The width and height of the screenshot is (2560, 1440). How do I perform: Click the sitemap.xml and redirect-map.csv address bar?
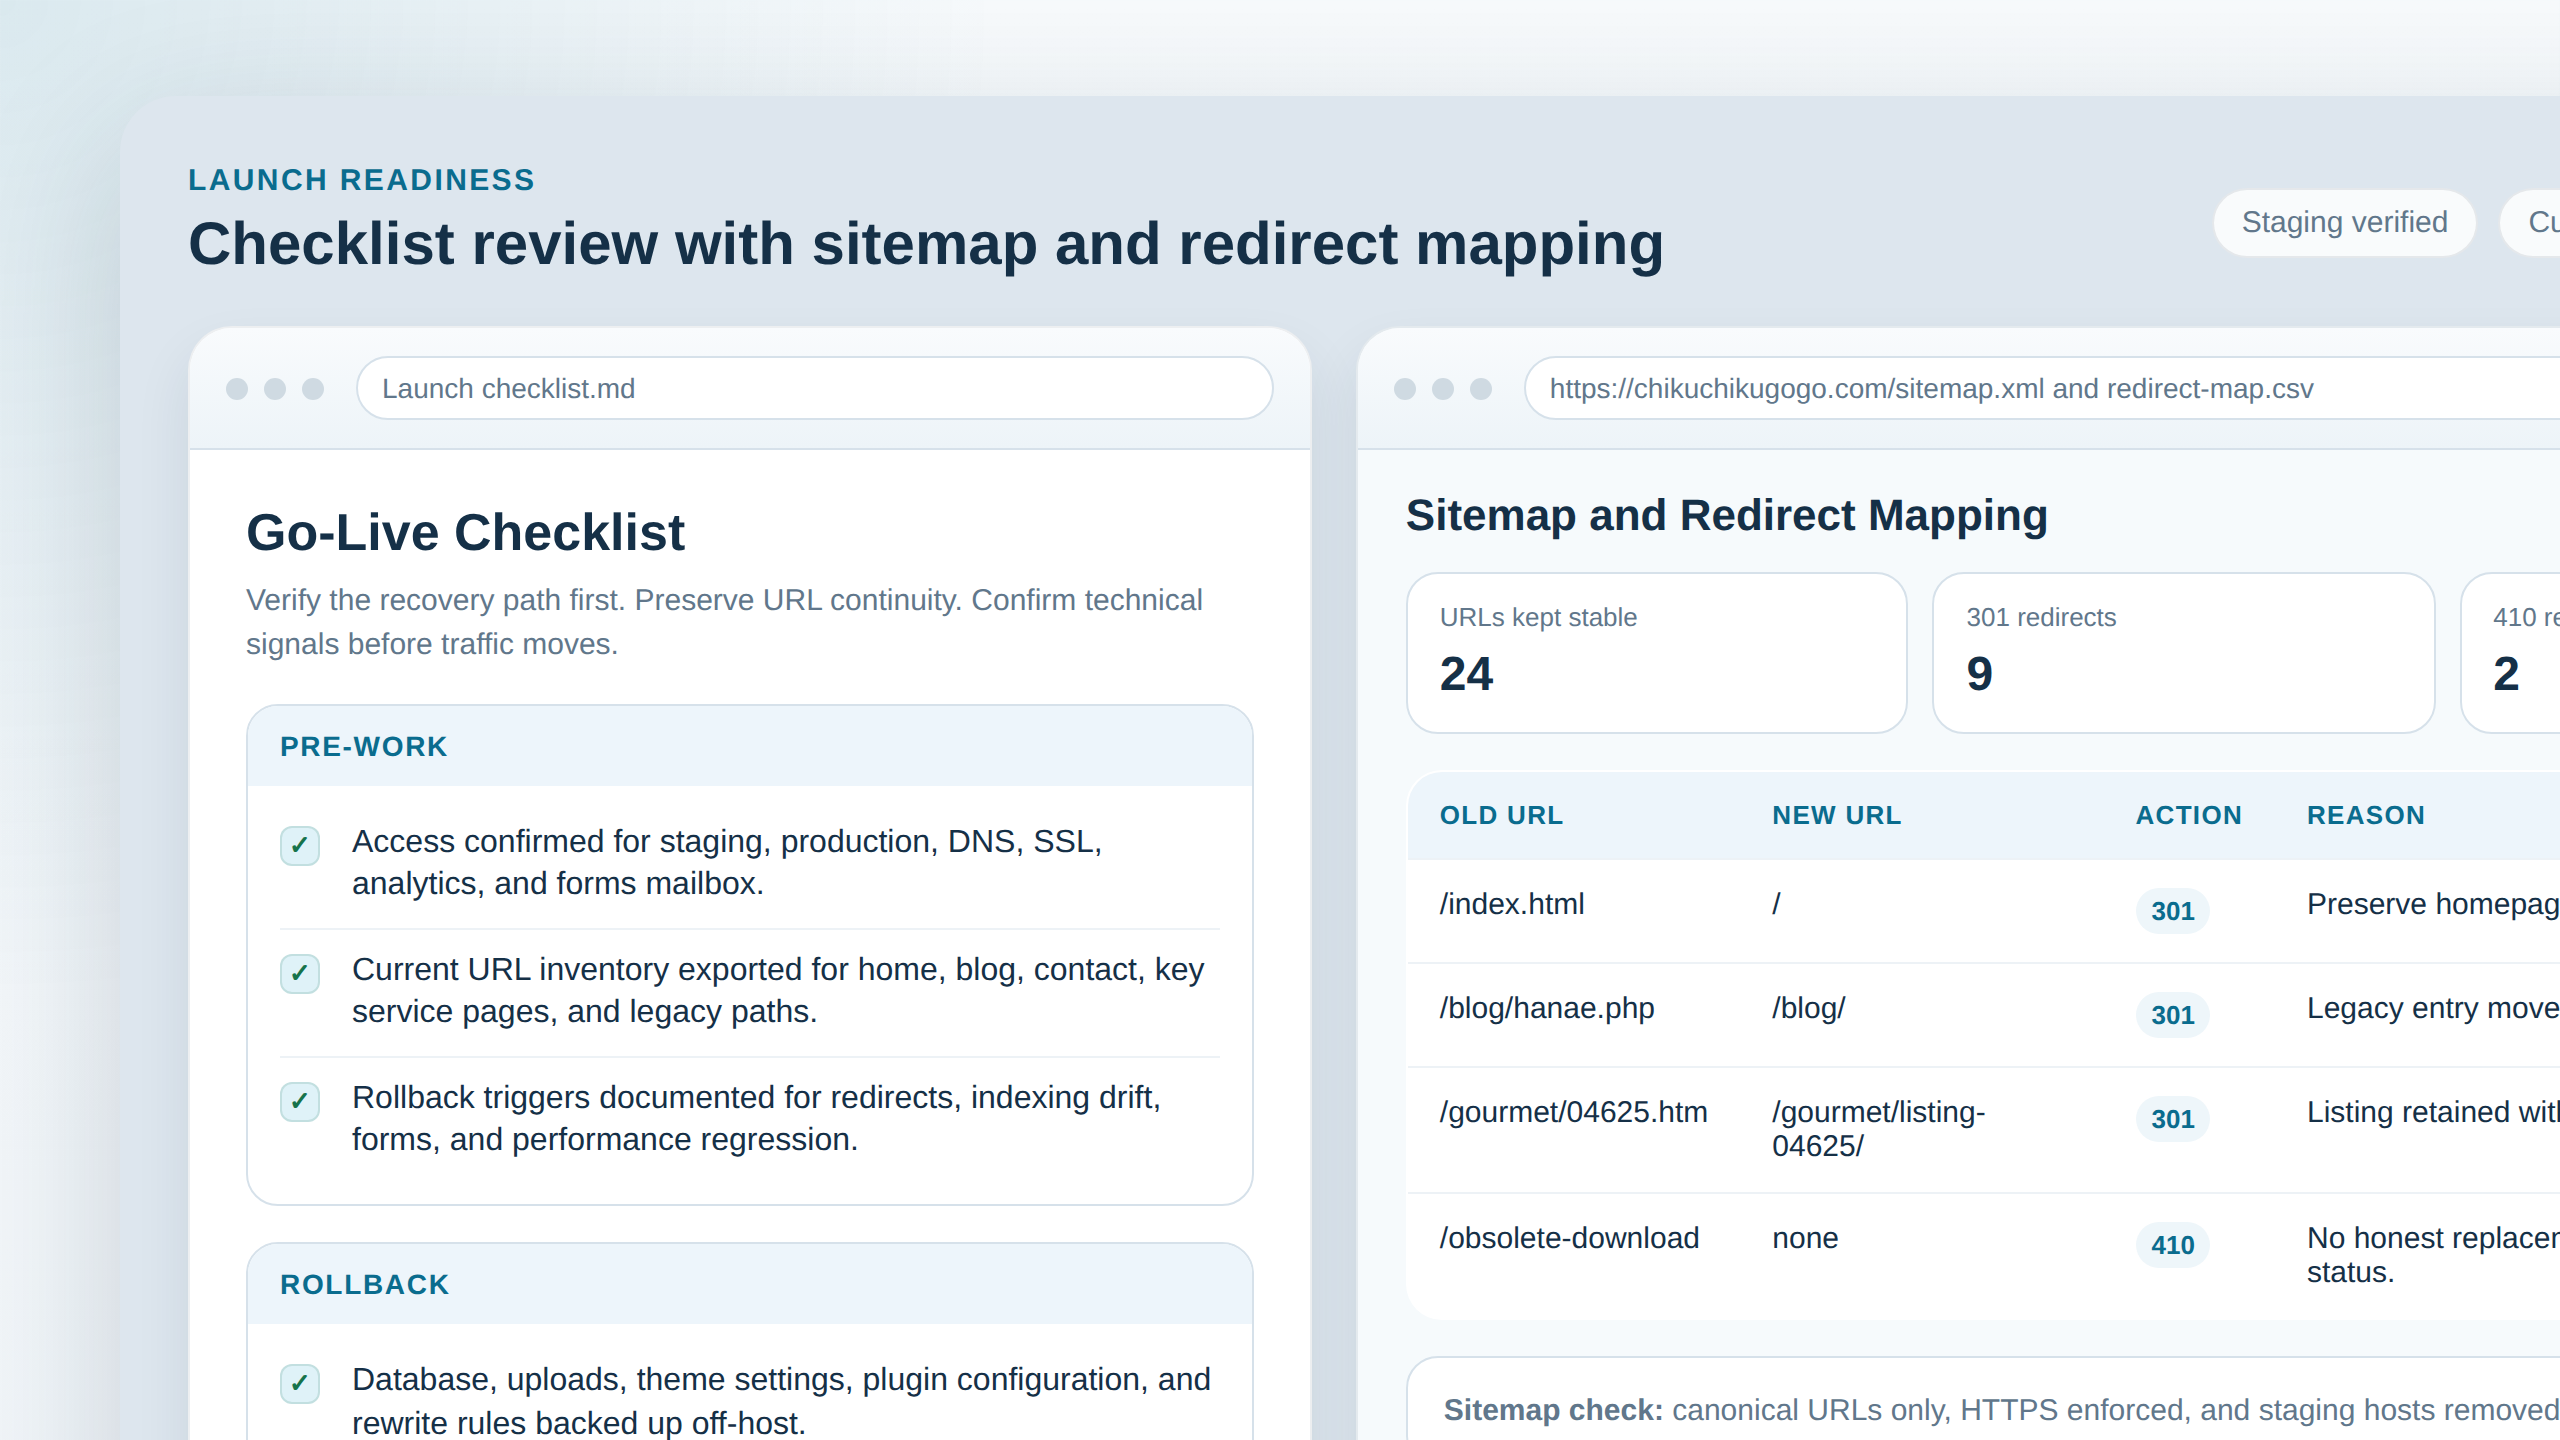(x=2042, y=388)
